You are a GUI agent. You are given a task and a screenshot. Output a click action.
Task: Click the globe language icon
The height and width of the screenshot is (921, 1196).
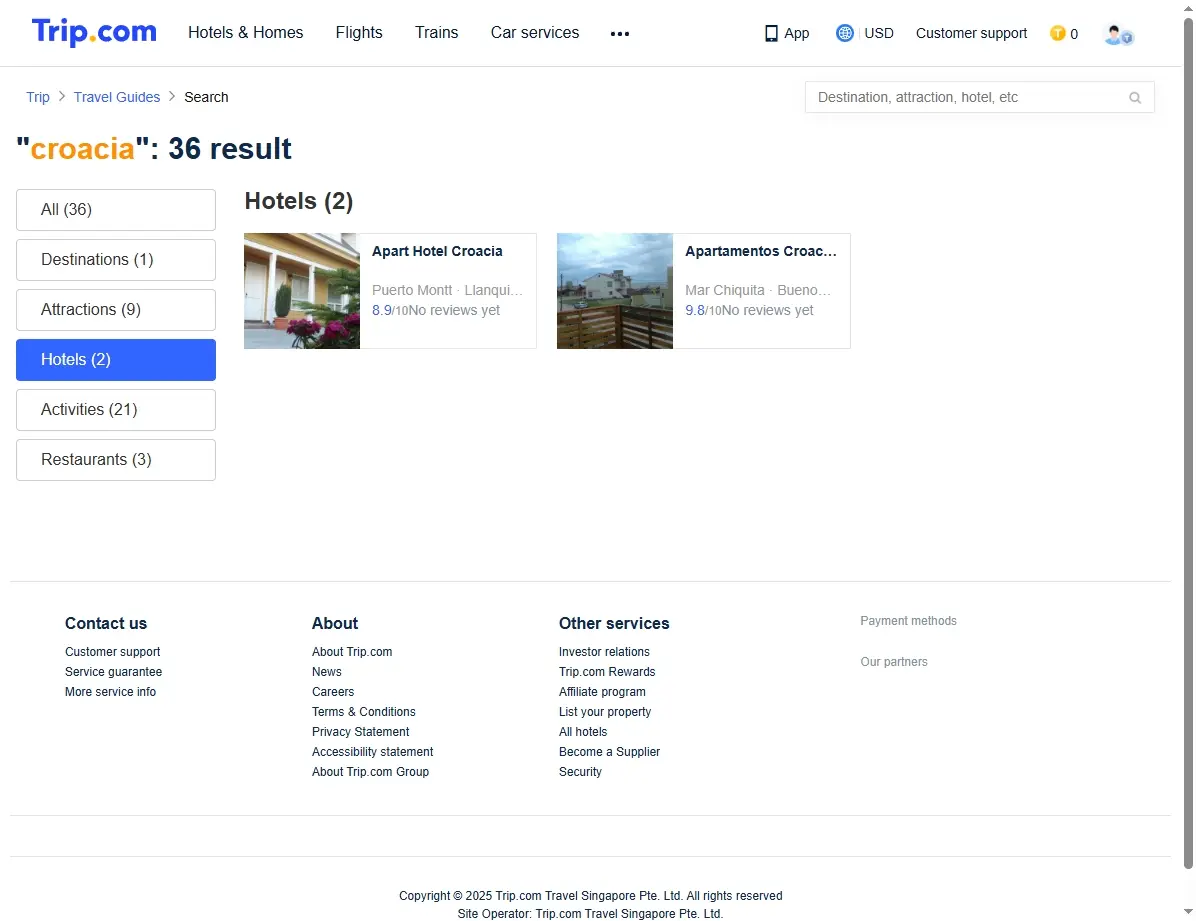(x=844, y=33)
